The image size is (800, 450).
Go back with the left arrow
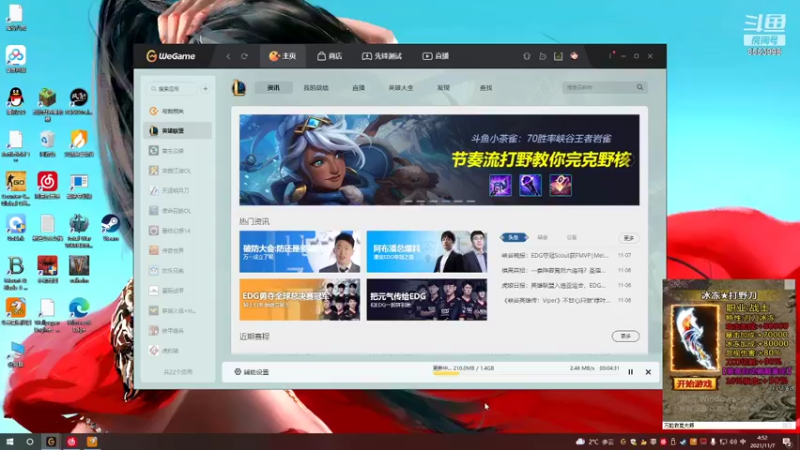[x=228, y=56]
